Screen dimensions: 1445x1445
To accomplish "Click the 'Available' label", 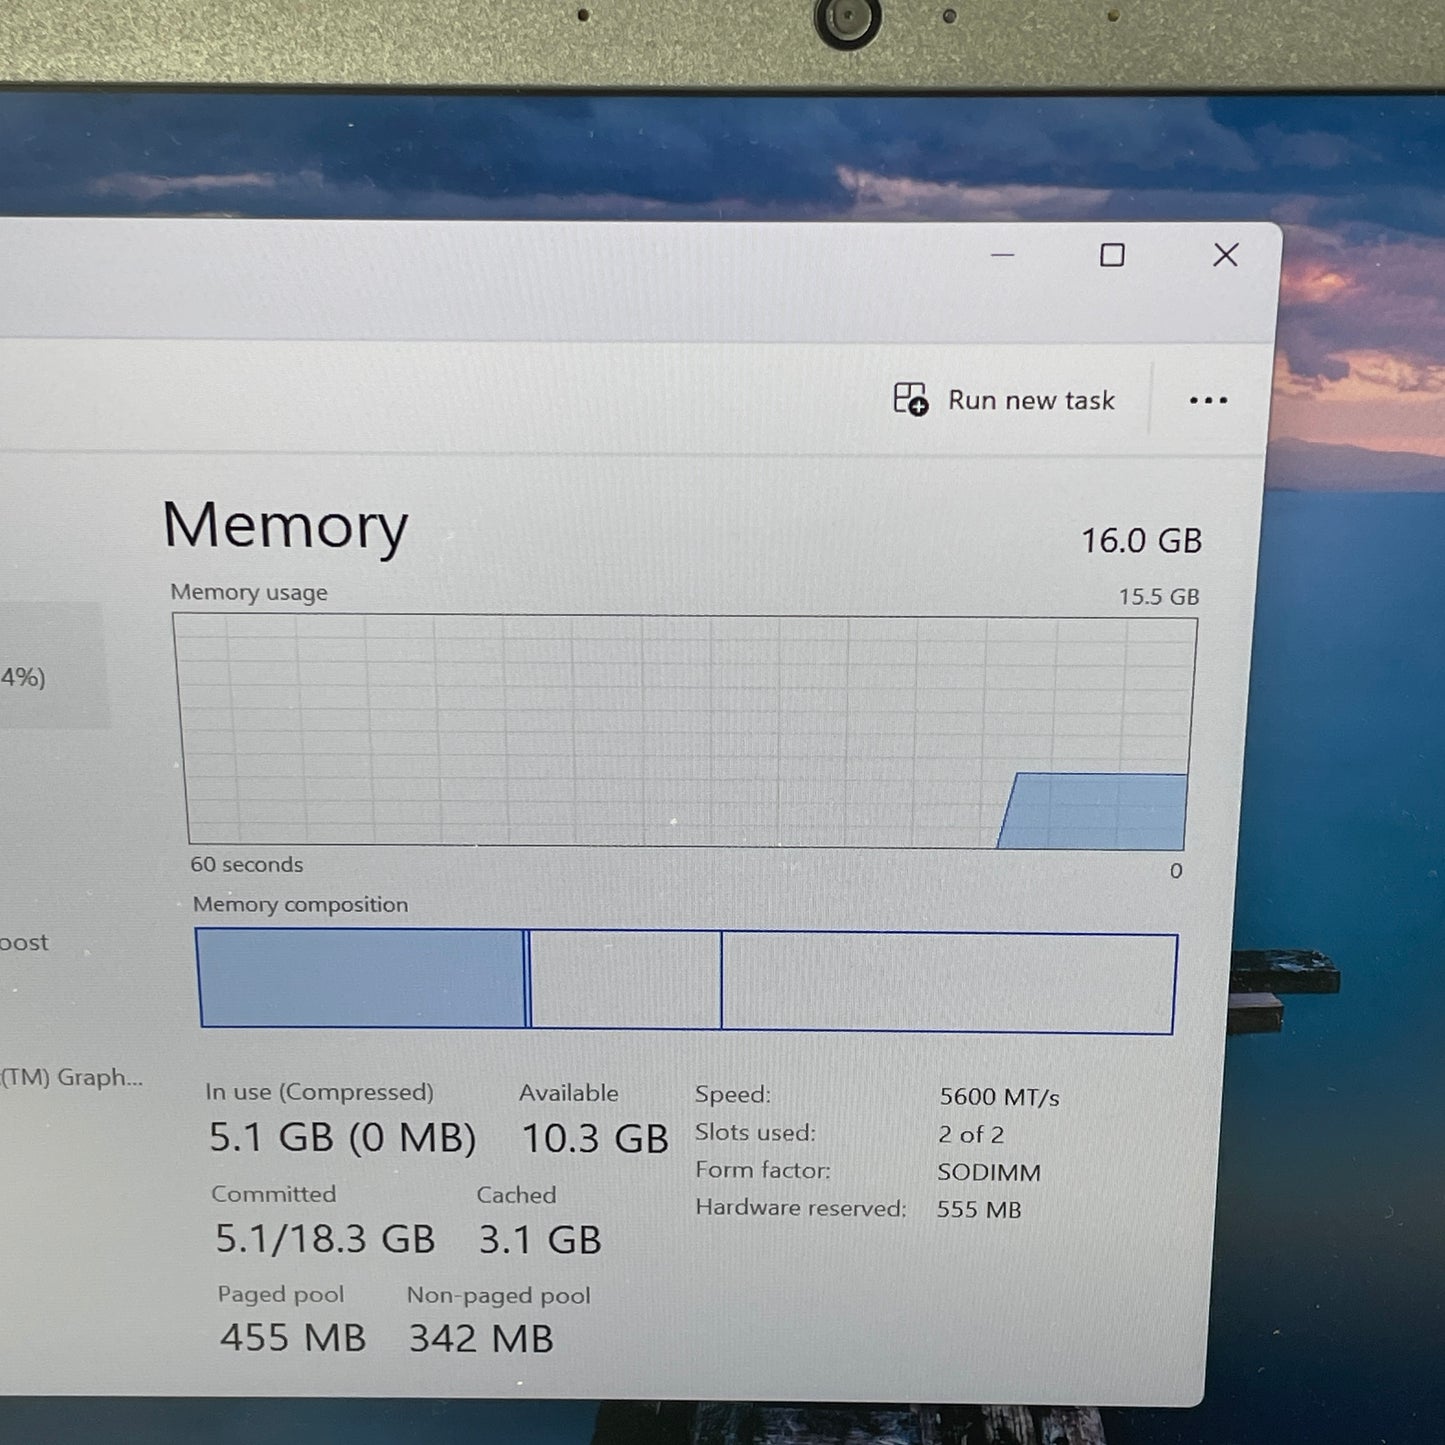I will pyautogui.click(x=568, y=1093).
